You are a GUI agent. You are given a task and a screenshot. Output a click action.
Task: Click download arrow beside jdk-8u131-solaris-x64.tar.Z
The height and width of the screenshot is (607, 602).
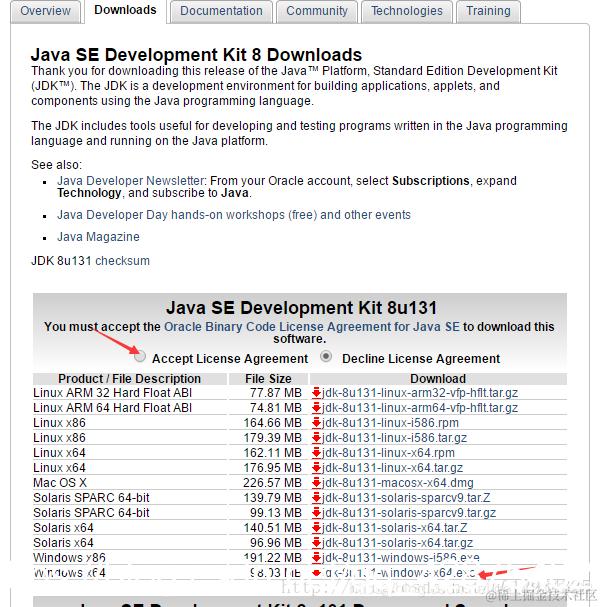point(316,528)
